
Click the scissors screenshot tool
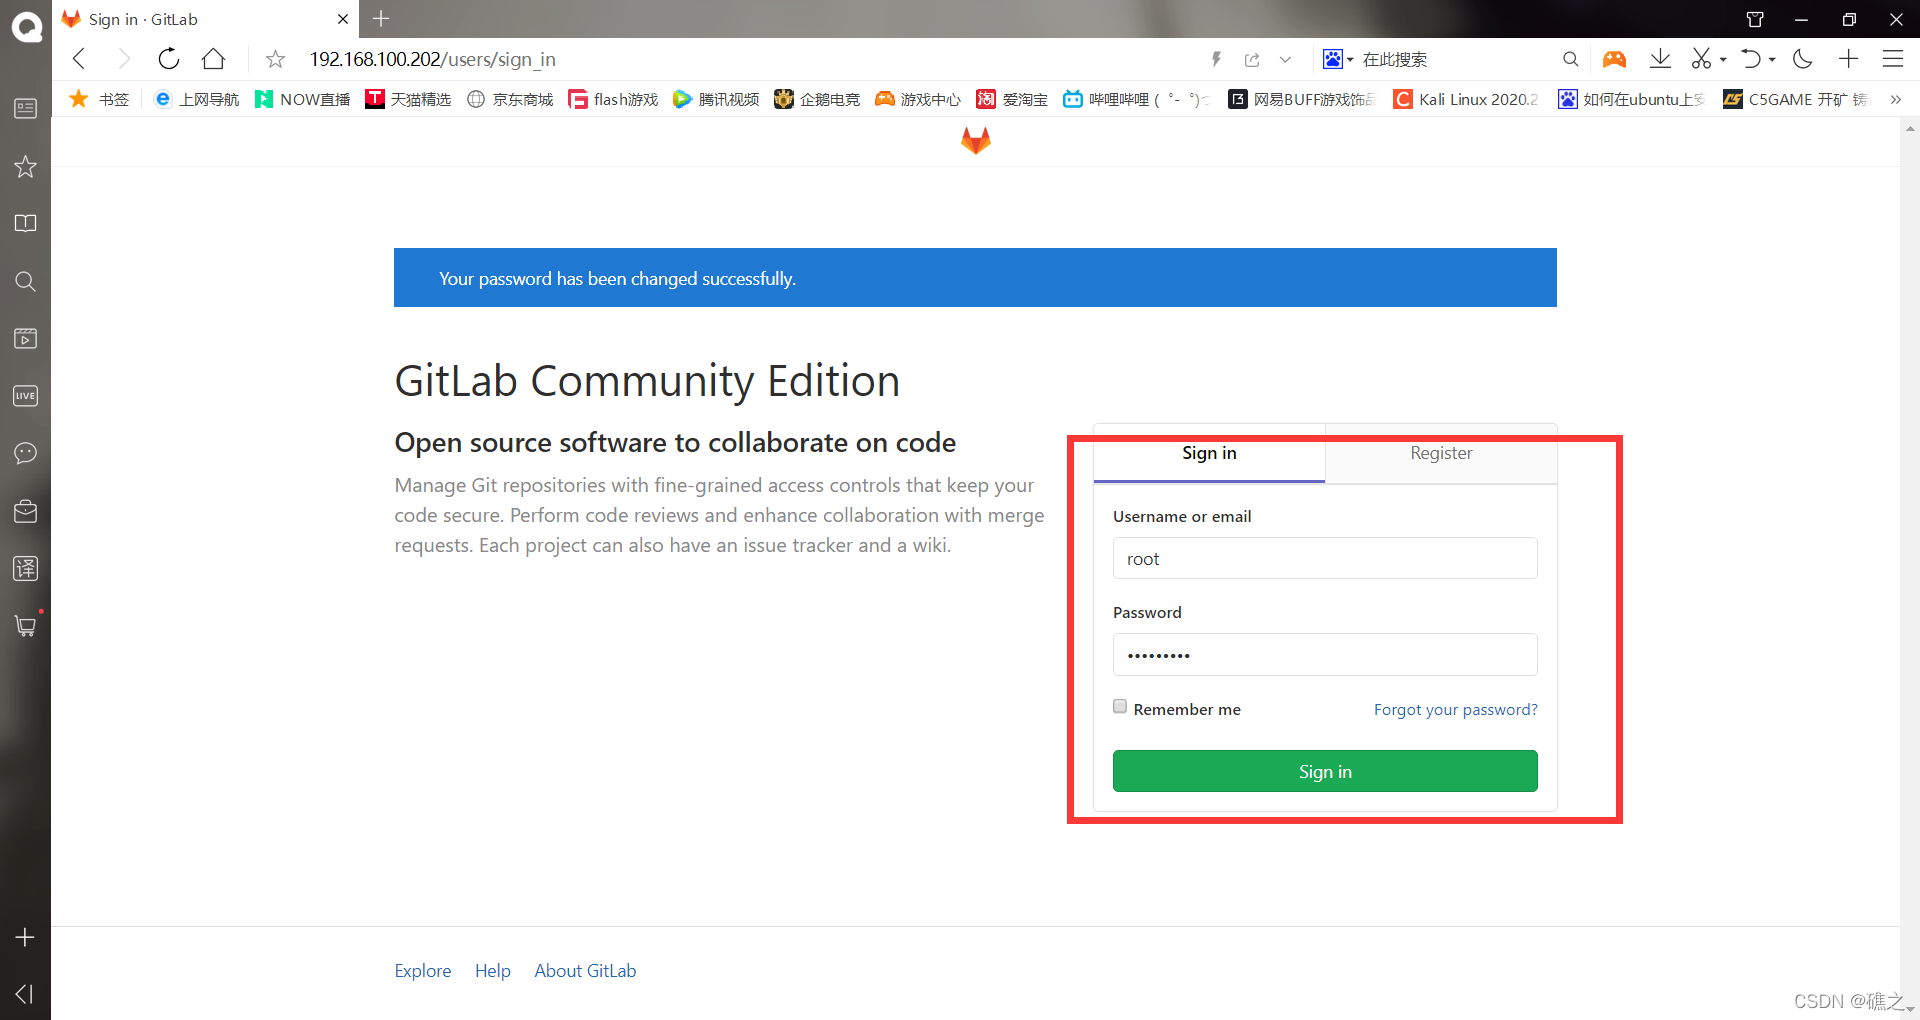[1701, 59]
